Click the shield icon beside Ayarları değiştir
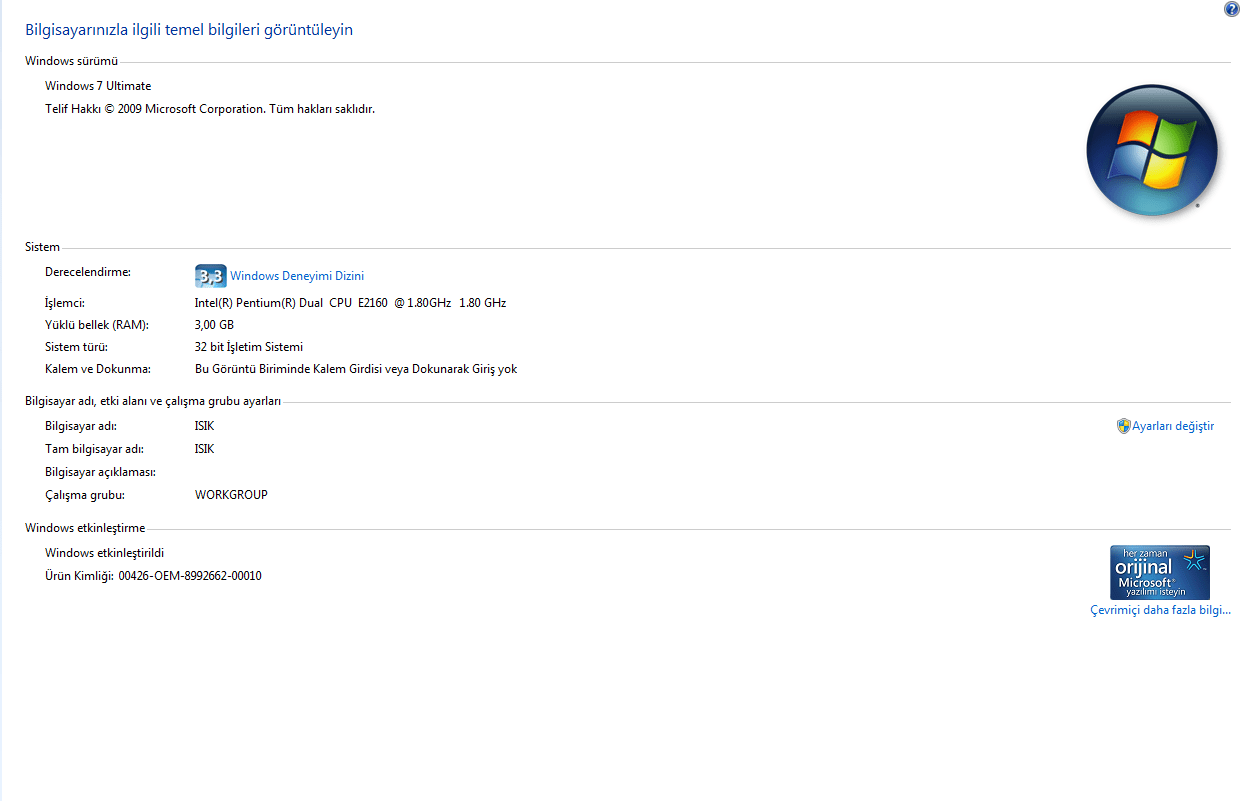The image size is (1240, 801). click(1123, 426)
